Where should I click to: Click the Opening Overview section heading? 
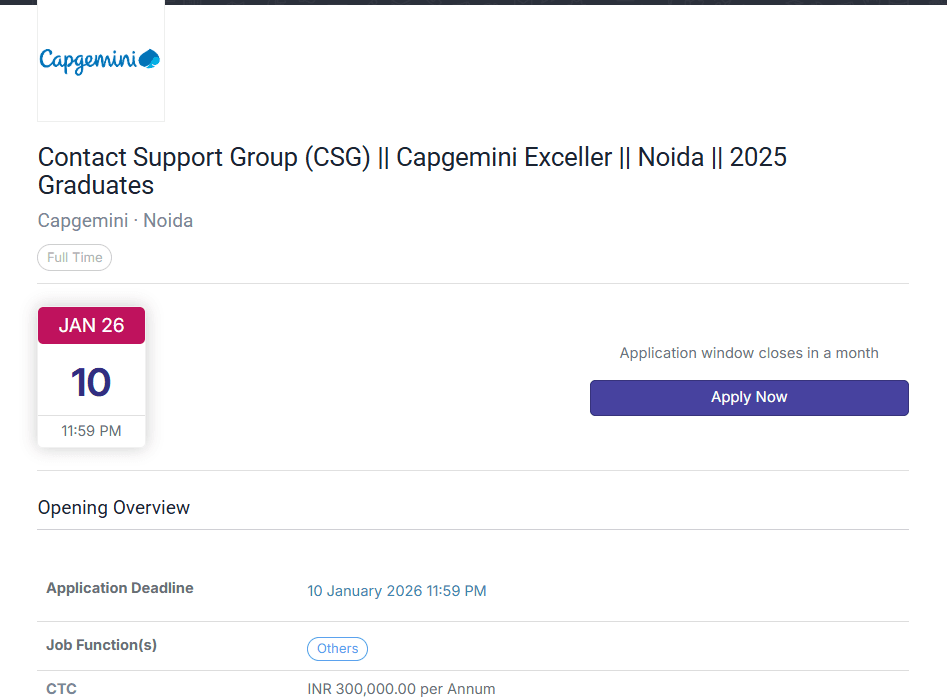113,507
